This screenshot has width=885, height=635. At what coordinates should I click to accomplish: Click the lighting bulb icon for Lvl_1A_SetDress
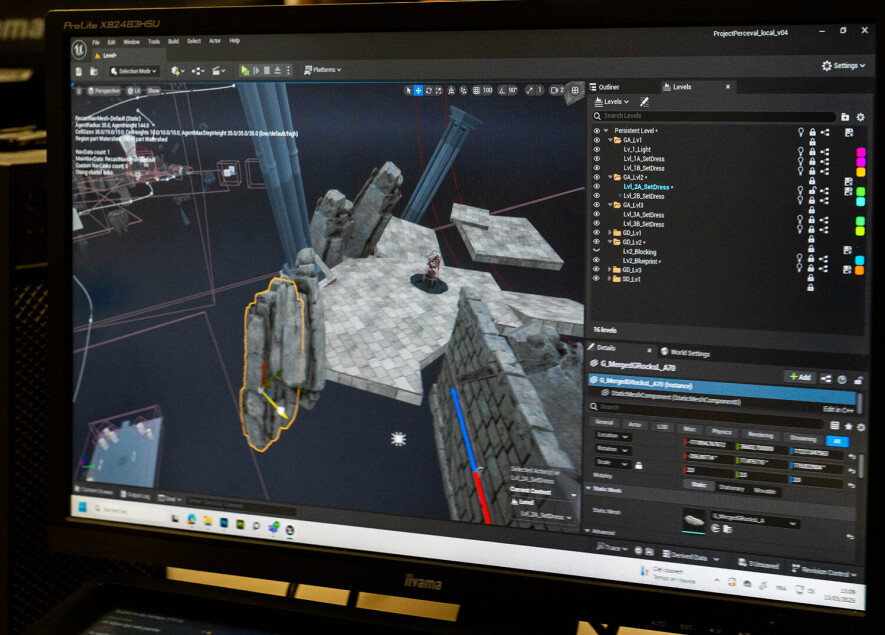coord(800,160)
